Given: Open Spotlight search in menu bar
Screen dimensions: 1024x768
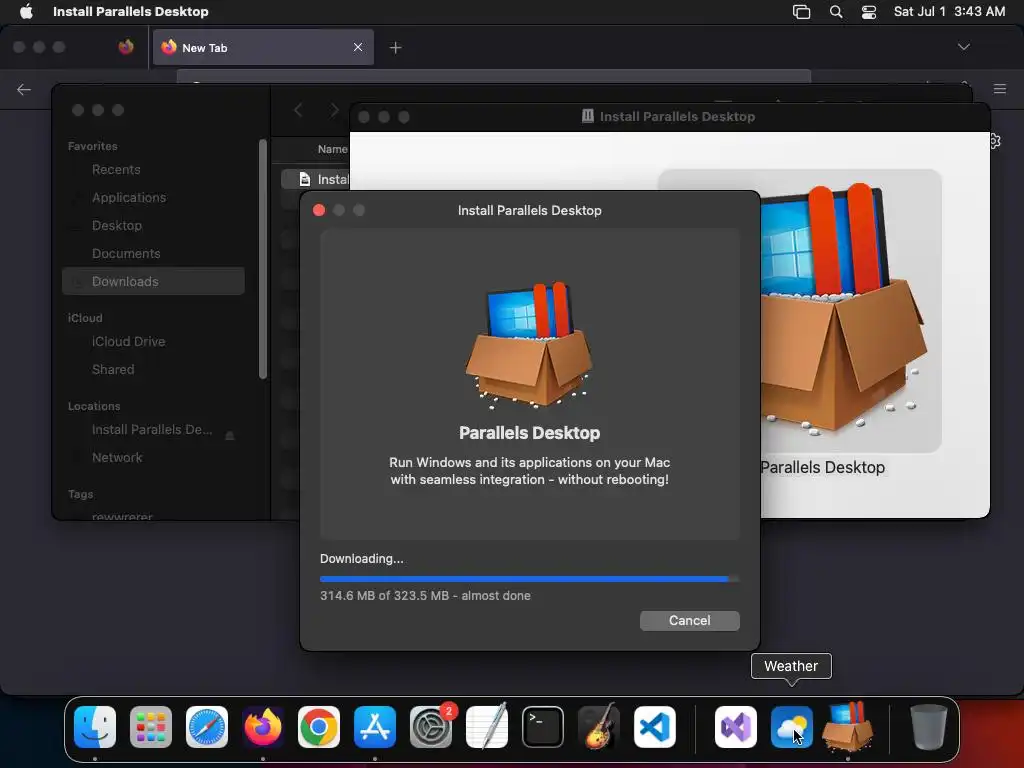Looking at the screenshot, I should click(x=835, y=12).
